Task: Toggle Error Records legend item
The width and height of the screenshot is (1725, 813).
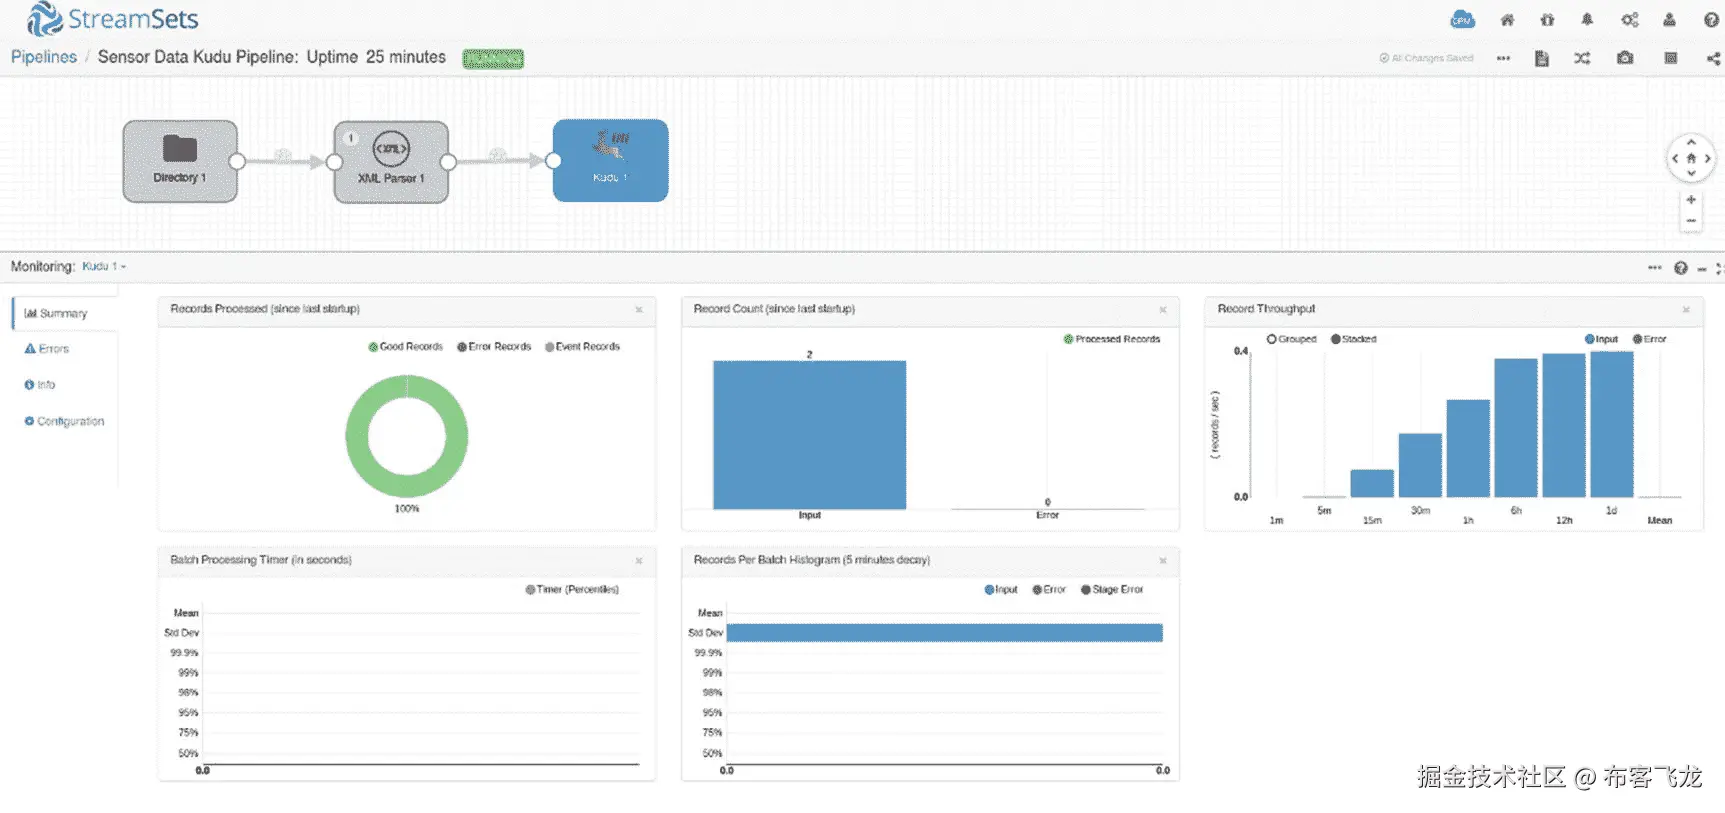Action: (x=494, y=346)
